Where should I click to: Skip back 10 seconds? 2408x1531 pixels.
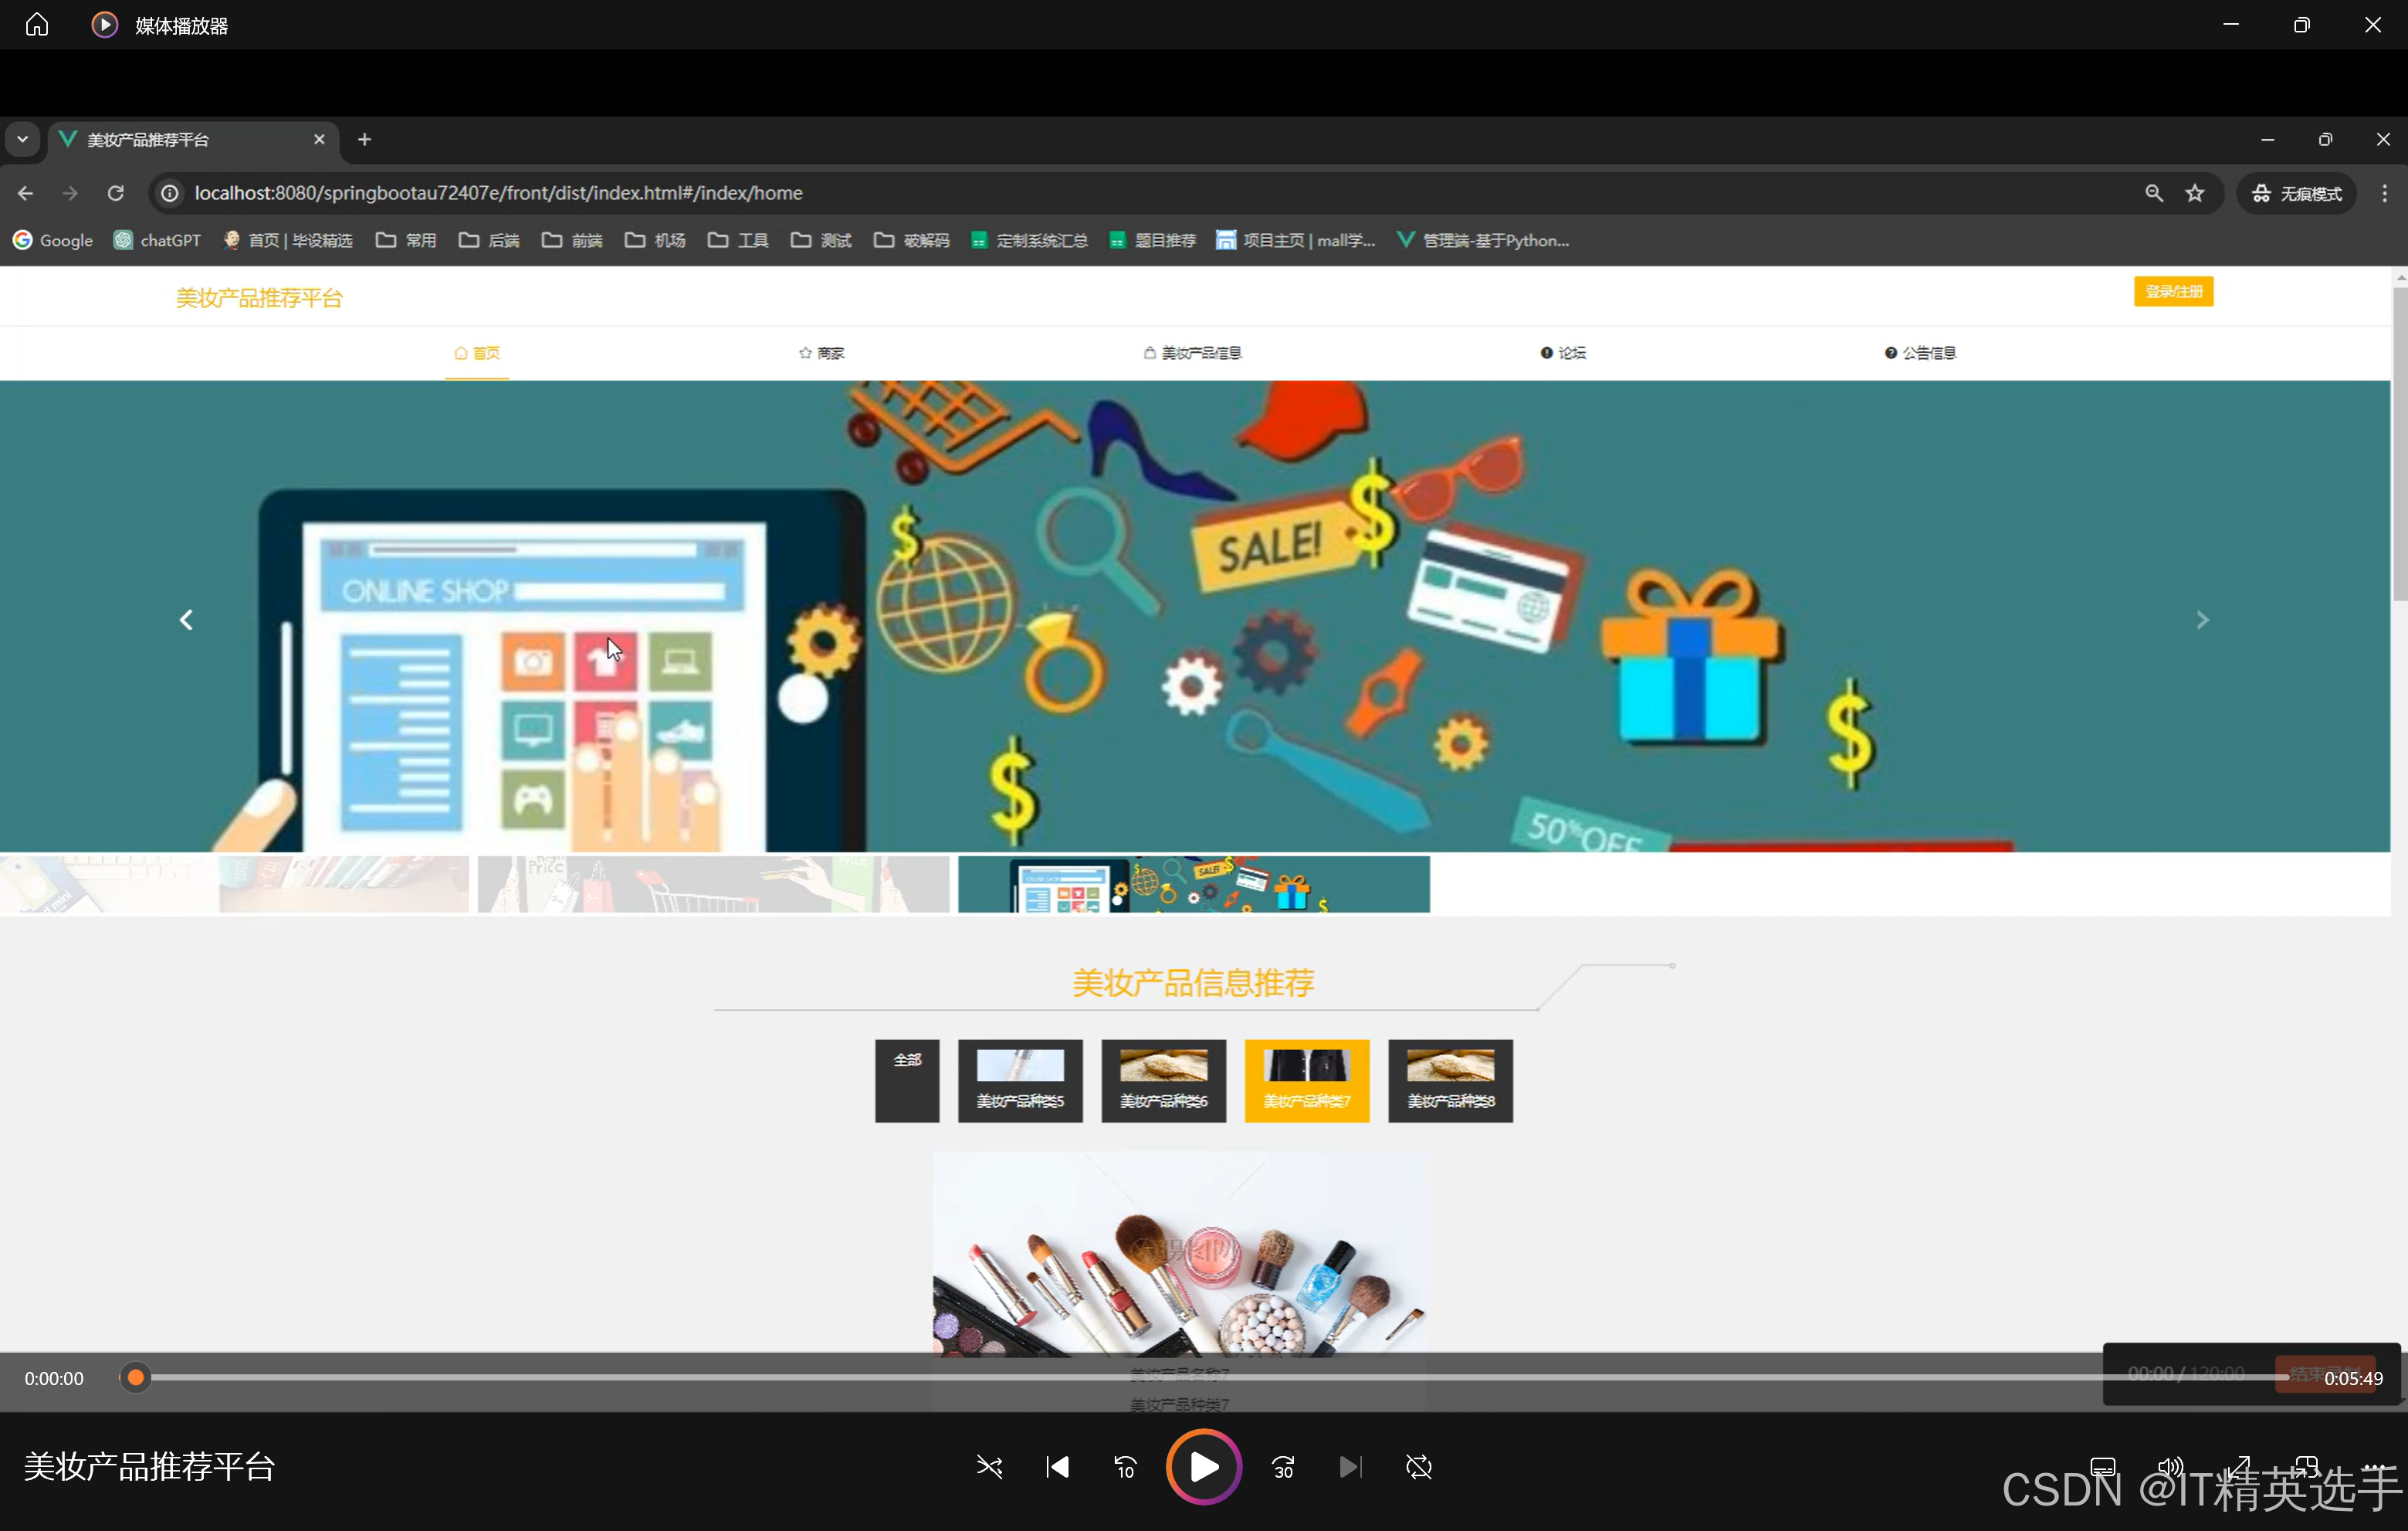[x=1125, y=1467]
